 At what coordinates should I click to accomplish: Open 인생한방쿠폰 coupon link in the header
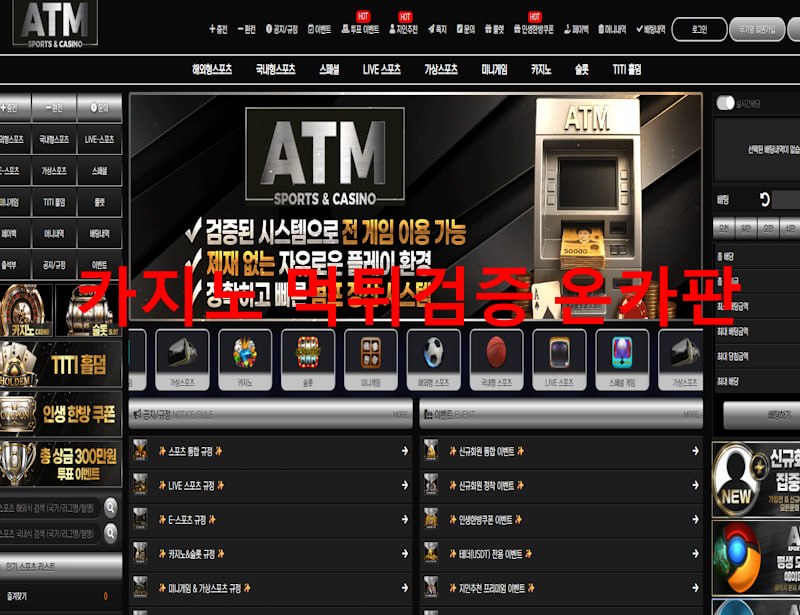[x=534, y=30]
